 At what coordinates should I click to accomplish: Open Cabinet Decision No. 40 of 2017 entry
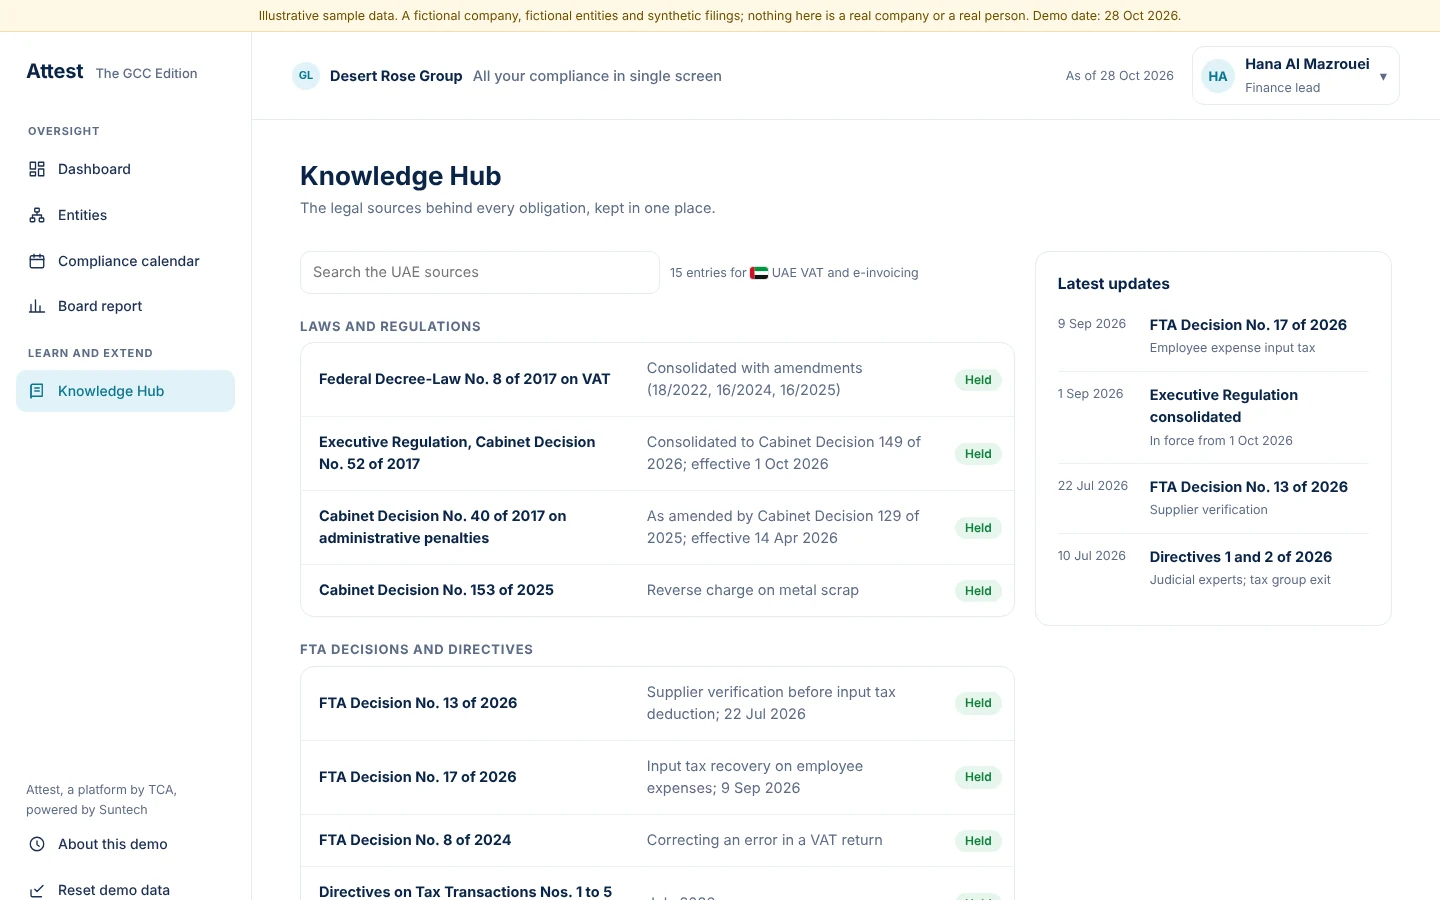657,527
